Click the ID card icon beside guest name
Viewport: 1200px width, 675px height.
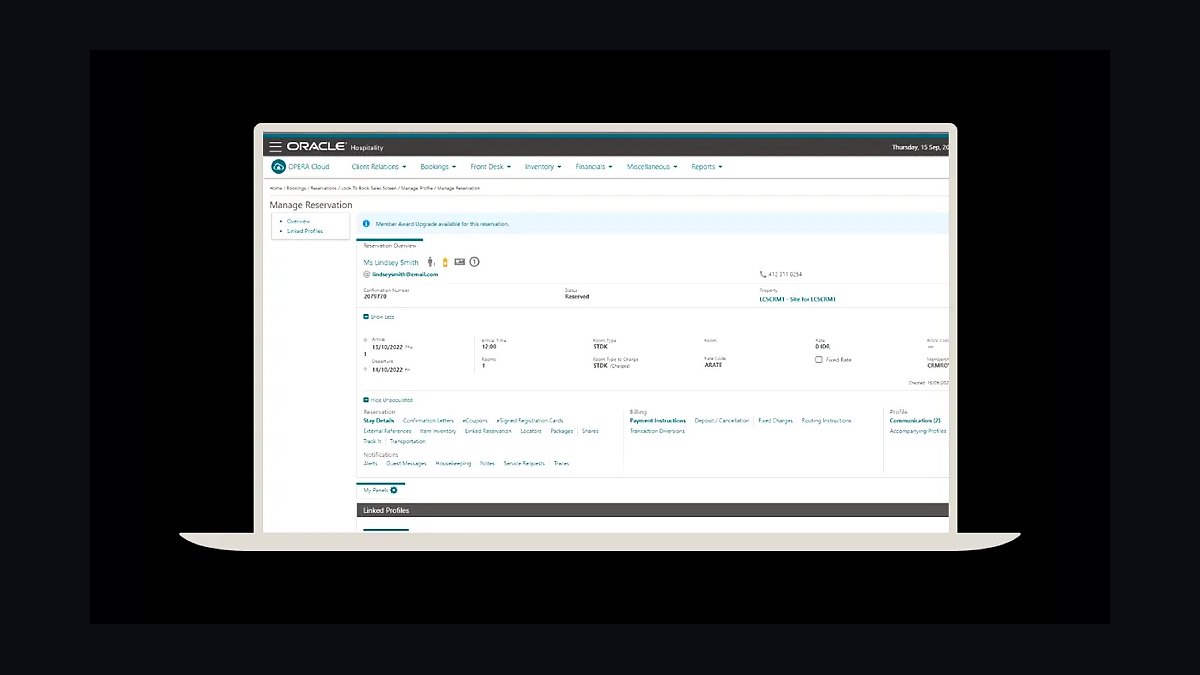click(459, 262)
